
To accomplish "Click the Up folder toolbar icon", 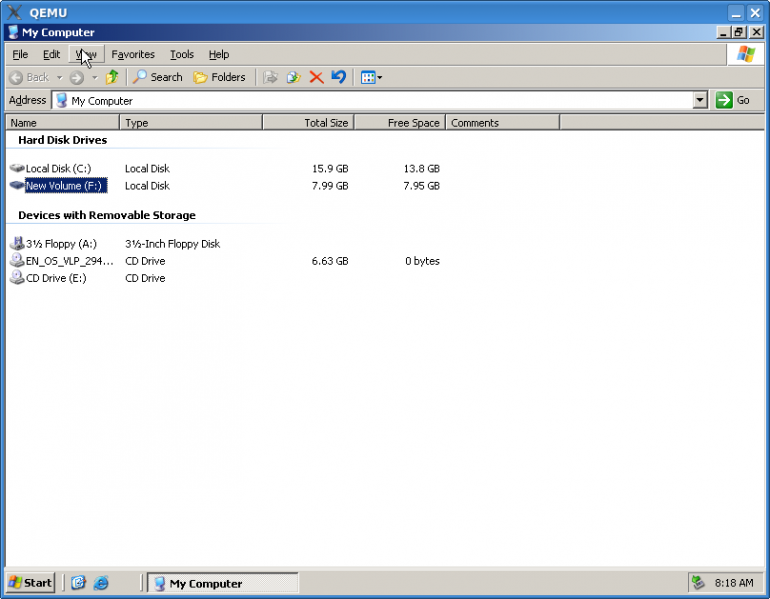I will coord(112,77).
